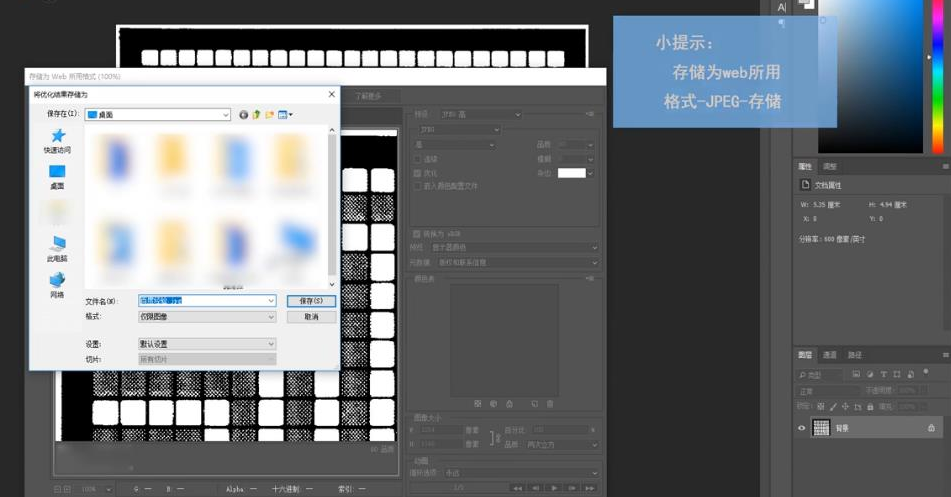
Task: Open the 保存在 location dropdown showing 桌面
Action: coord(158,115)
